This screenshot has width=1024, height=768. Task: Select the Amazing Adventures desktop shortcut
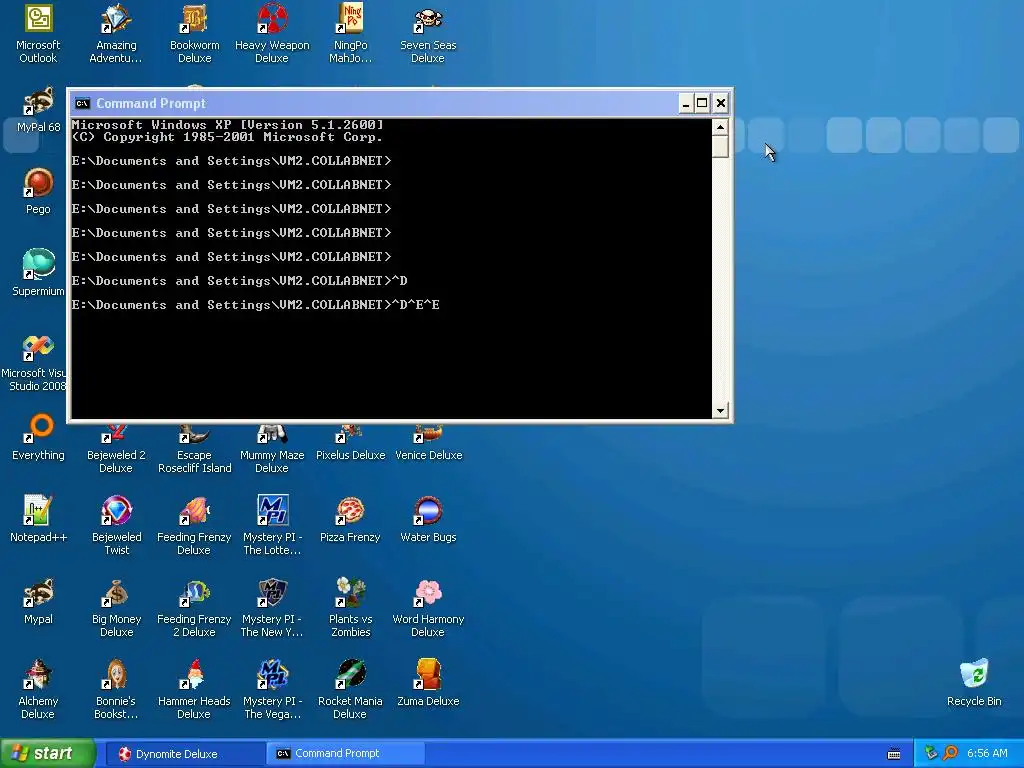click(116, 34)
